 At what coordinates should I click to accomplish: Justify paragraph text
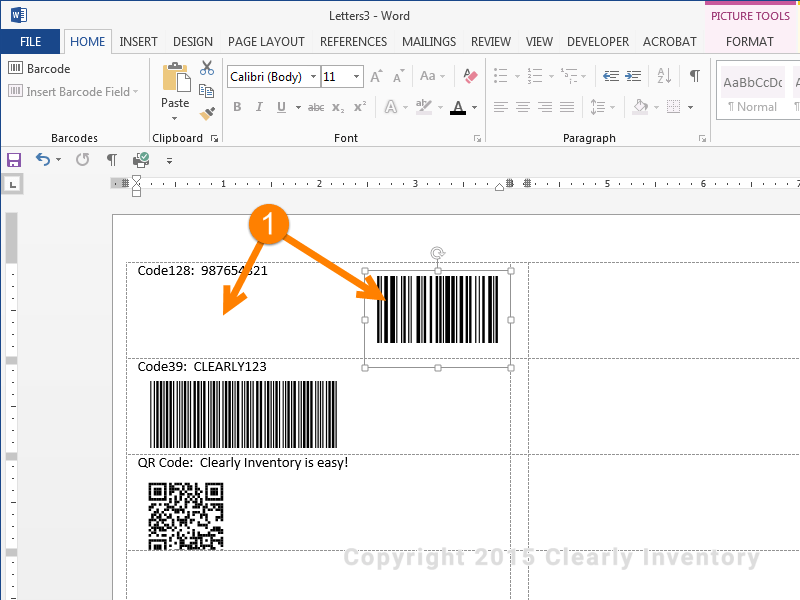pyautogui.click(x=567, y=107)
